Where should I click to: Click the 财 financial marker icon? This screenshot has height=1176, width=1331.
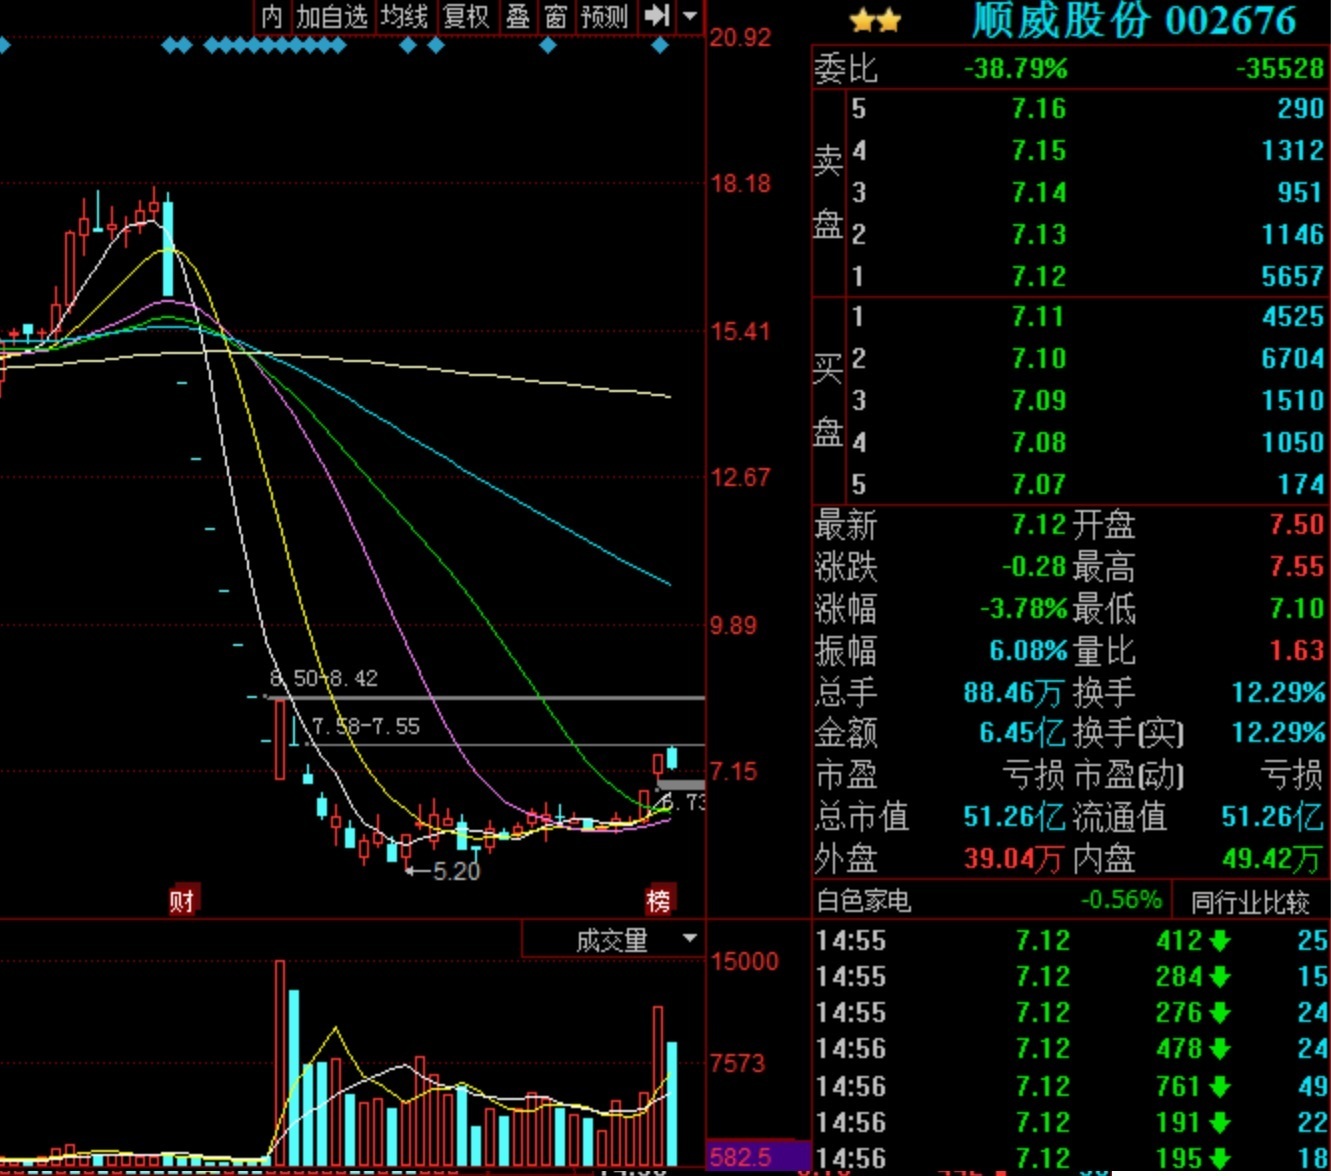[x=181, y=901]
